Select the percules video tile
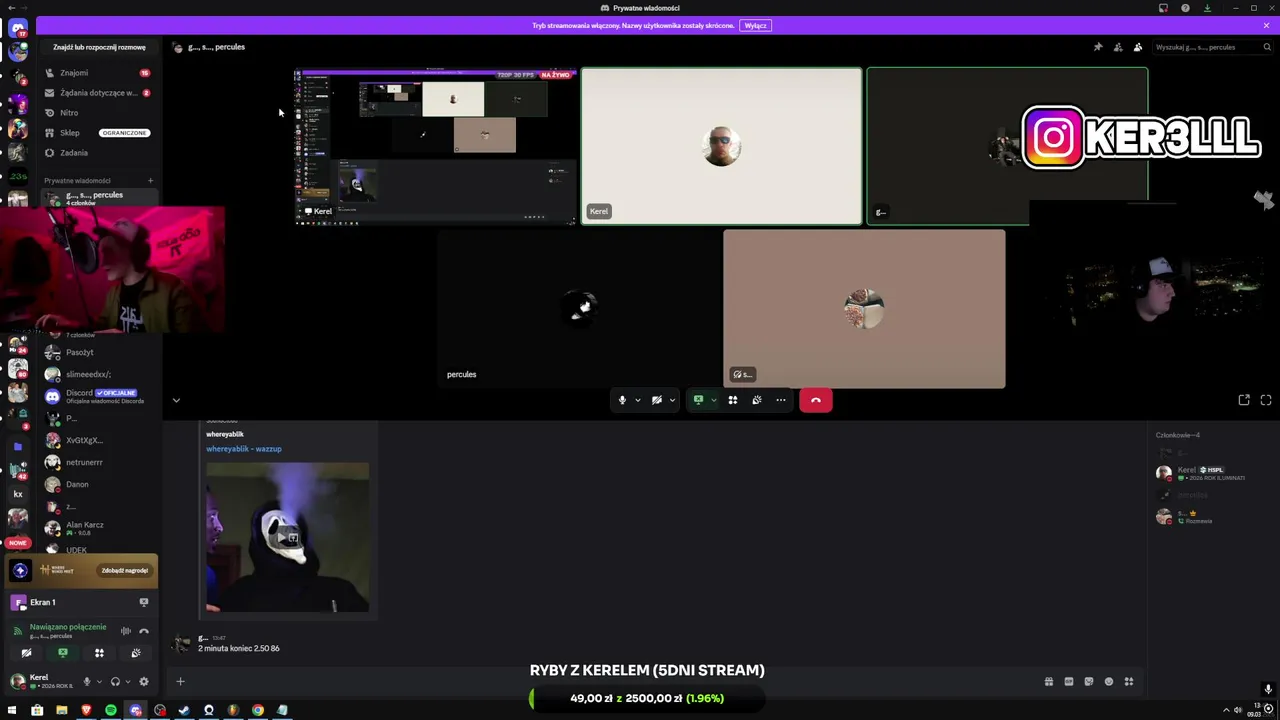The height and width of the screenshot is (720, 1280). (578, 308)
